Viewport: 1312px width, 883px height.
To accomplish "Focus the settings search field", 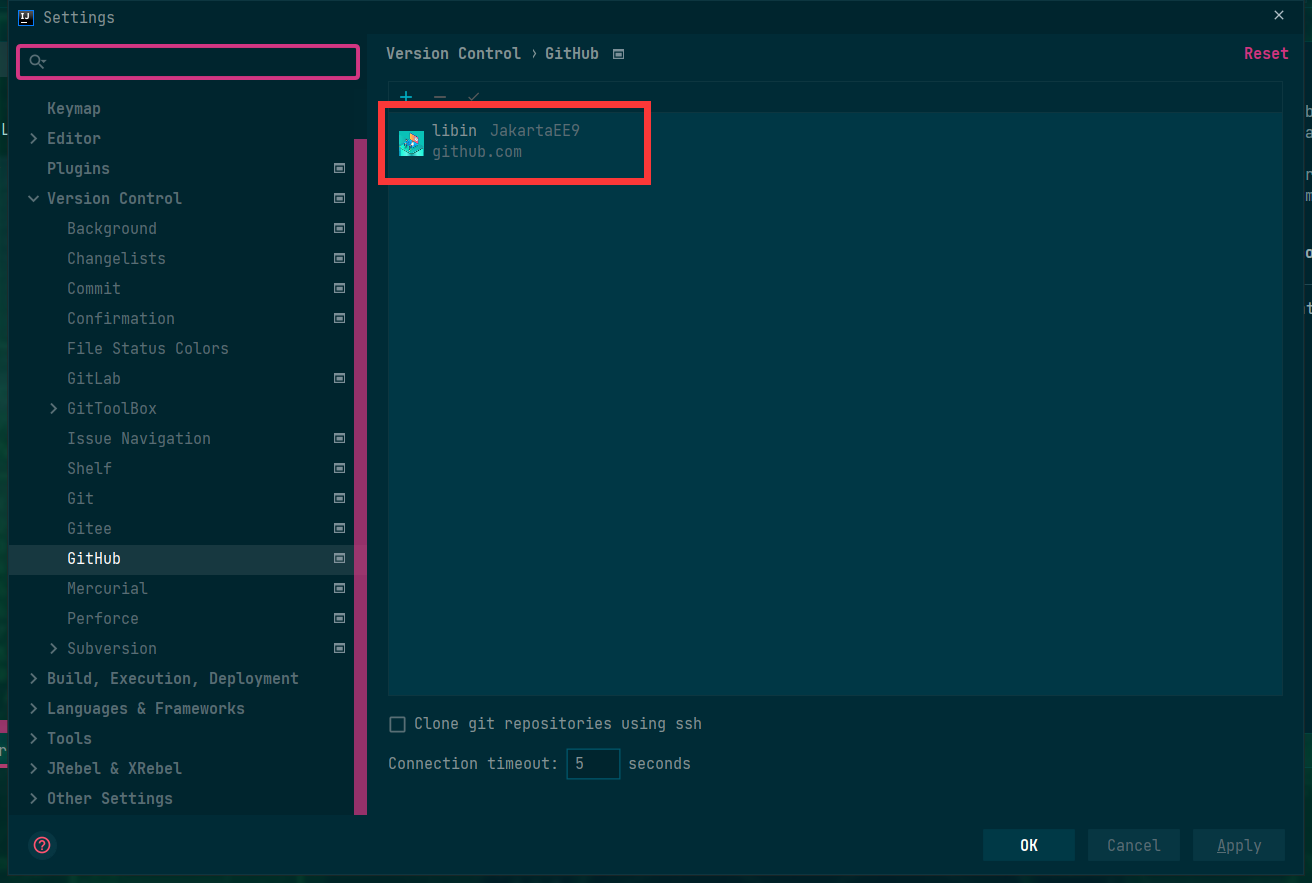I will point(188,62).
